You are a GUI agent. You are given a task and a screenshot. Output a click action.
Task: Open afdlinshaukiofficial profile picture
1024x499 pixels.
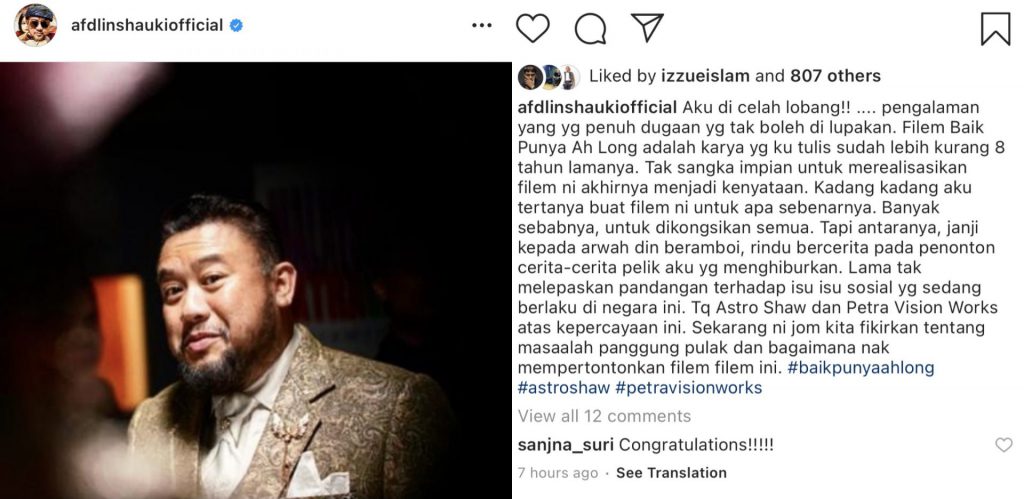(x=35, y=25)
